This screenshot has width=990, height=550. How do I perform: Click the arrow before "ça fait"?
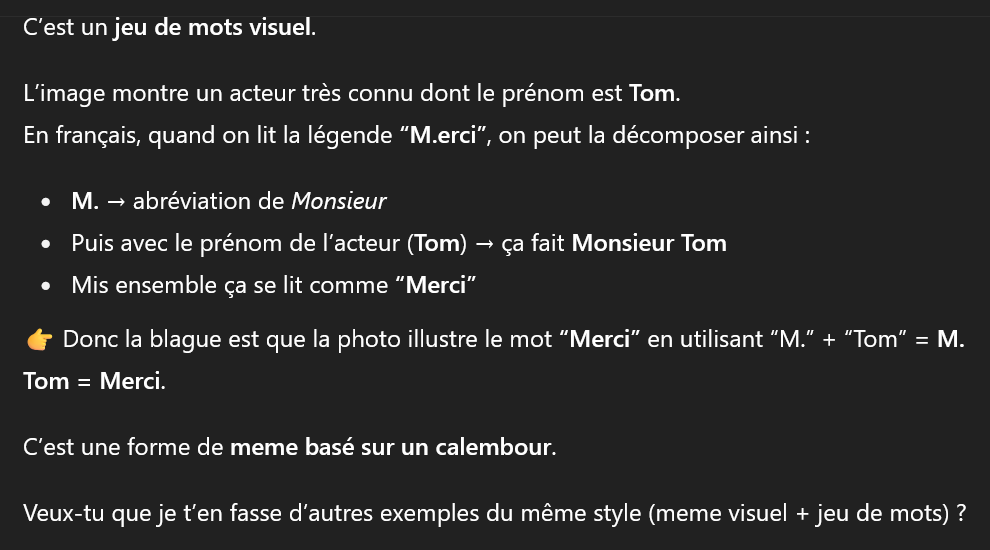484,244
